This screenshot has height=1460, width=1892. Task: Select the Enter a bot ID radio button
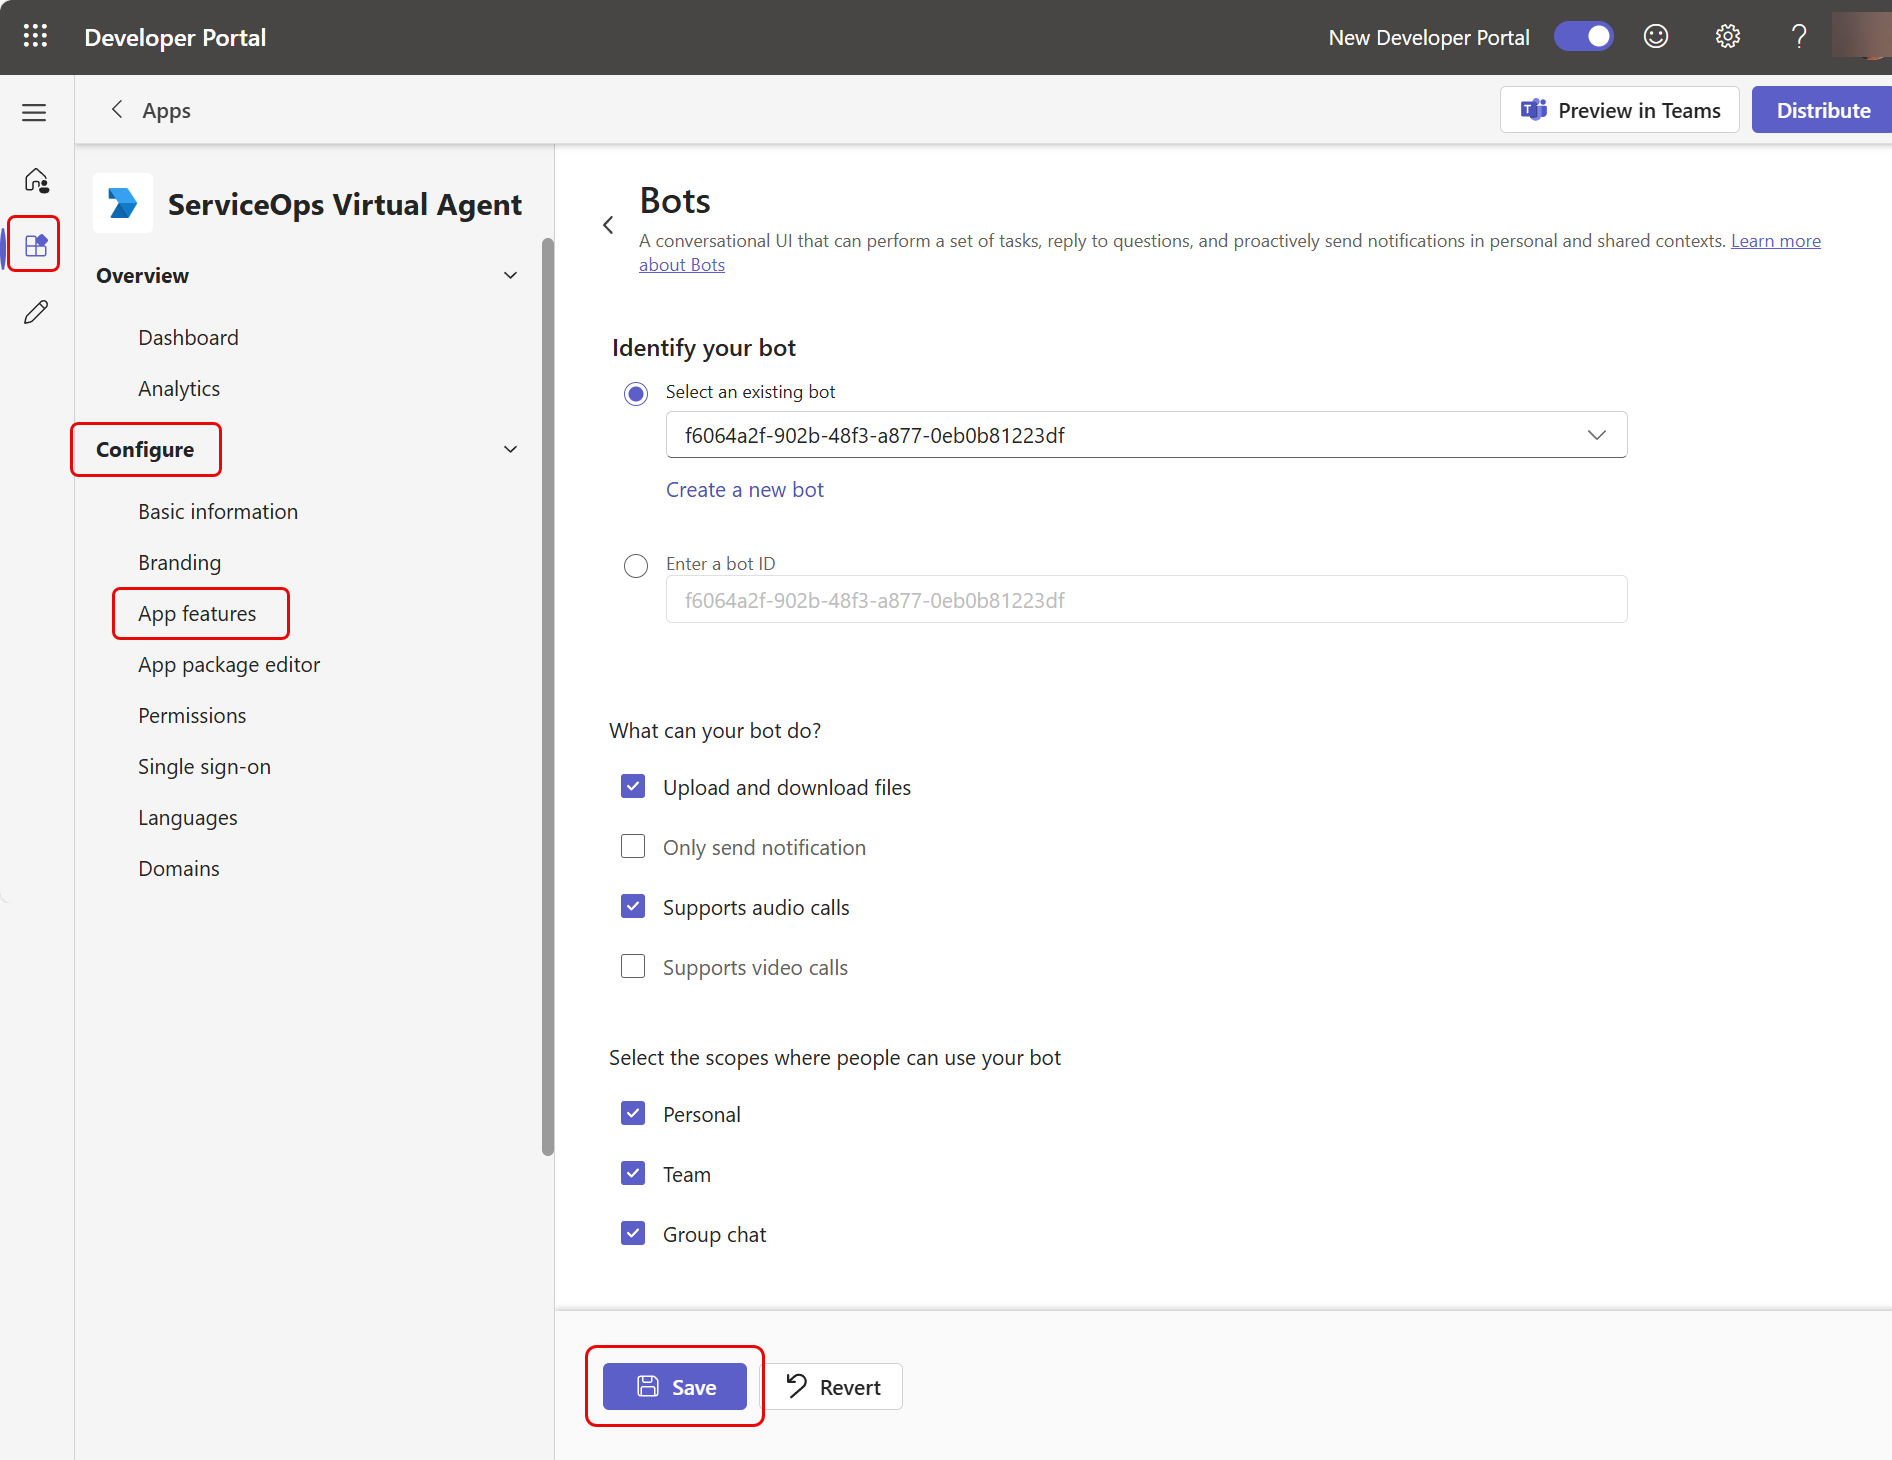[x=636, y=566]
